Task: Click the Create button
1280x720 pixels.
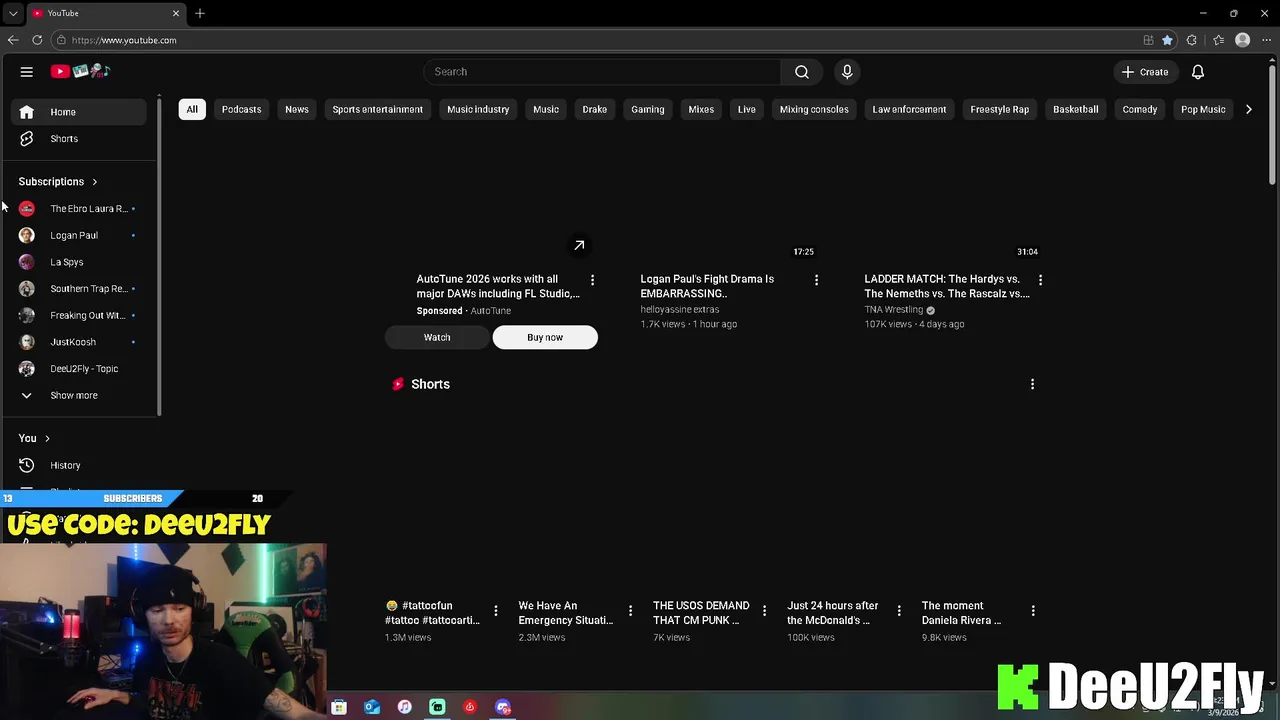Action: coord(1145,72)
